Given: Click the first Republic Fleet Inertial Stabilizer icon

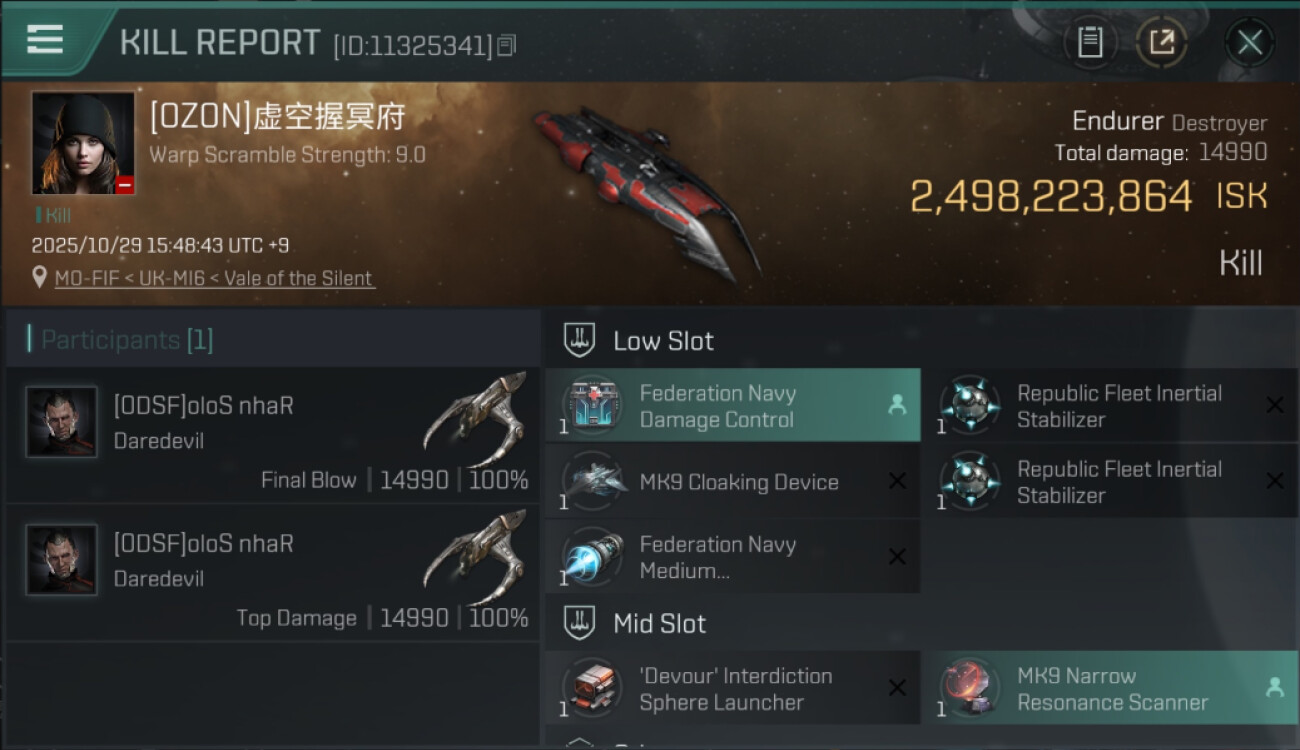Looking at the screenshot, I should 970,406.
